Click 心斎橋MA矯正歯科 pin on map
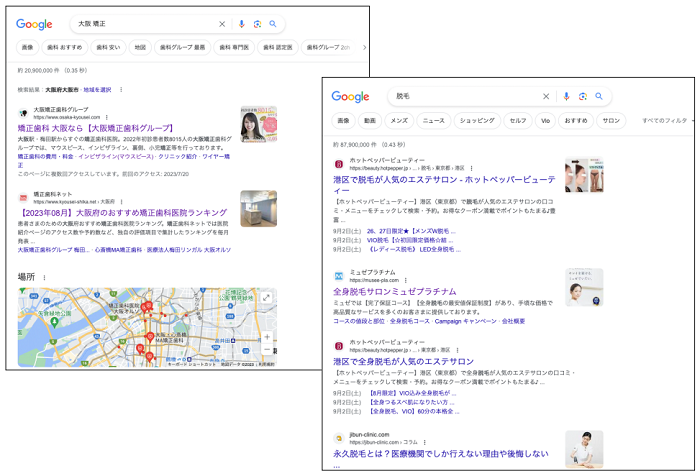The image size is (700, 476). point(150,337)
